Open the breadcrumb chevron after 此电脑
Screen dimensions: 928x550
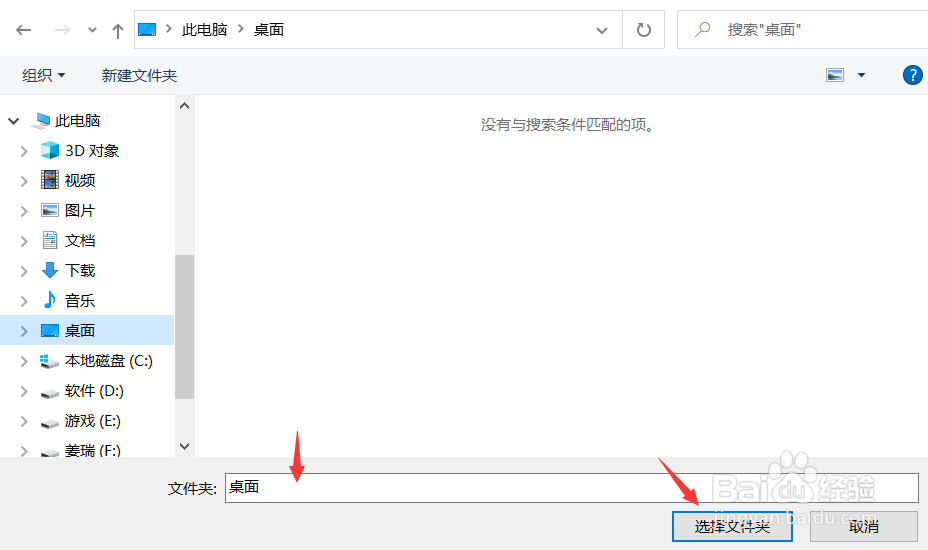240,29
